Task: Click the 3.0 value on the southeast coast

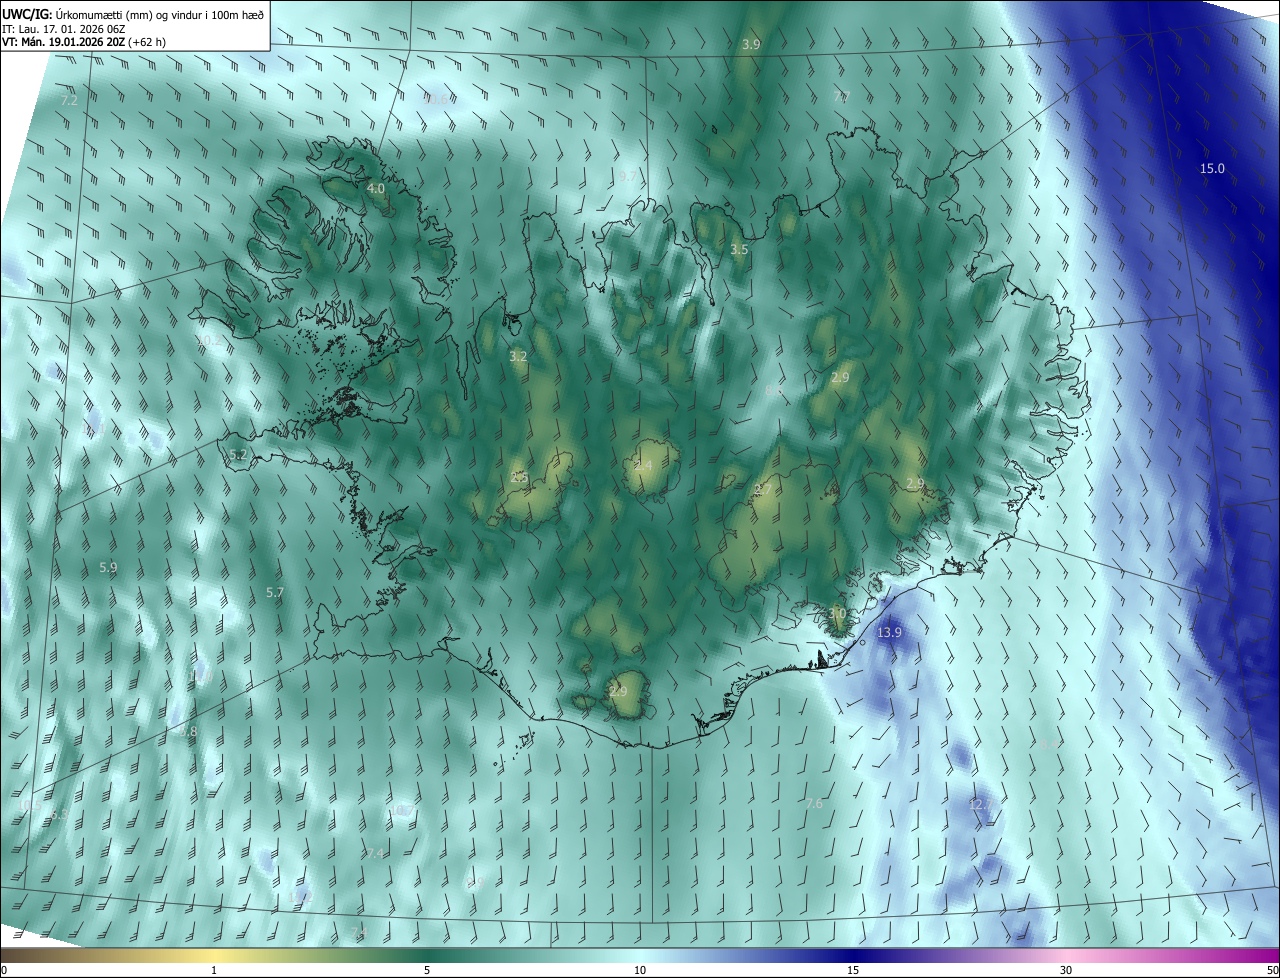Action: (x=838, y=613)
